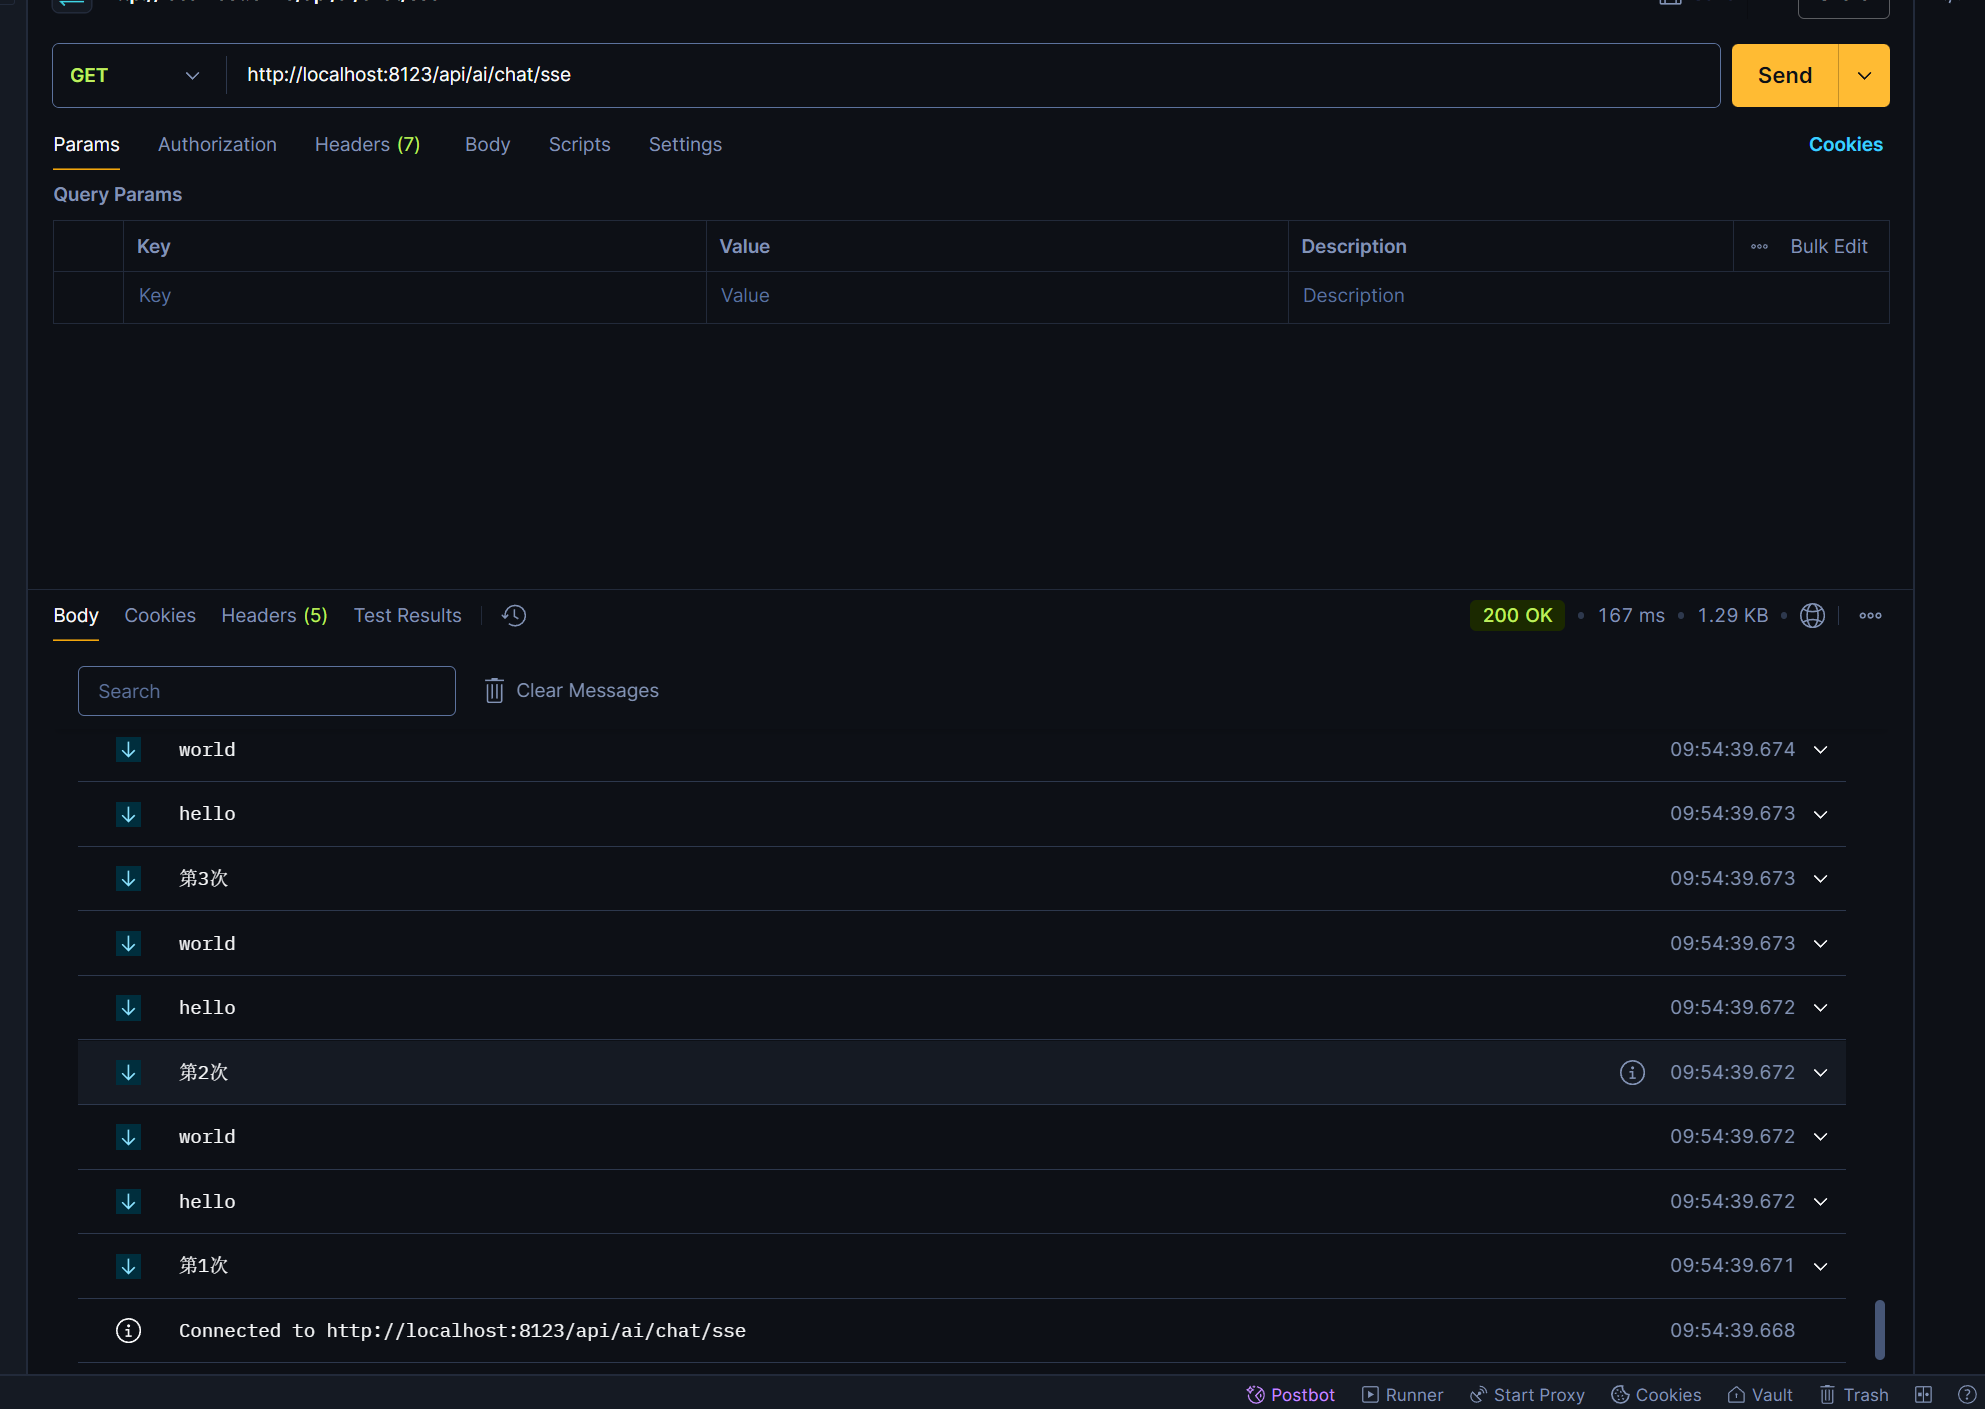Open the Postbot assistant
Viewport: 1985px width, 1409px height.
click(x=1290, y=1394)
